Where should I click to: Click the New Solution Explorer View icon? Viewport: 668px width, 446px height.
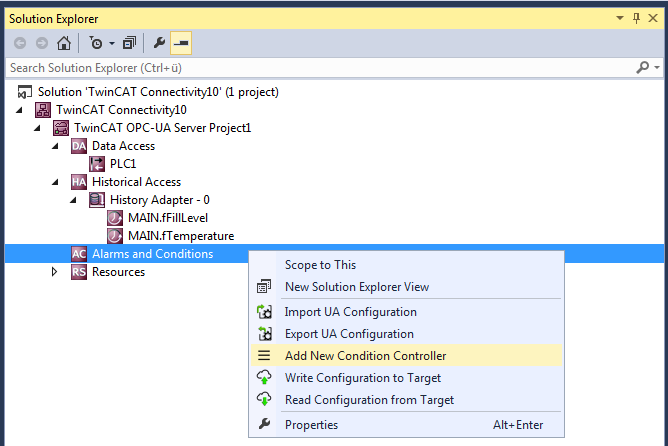tap(264, 287)
